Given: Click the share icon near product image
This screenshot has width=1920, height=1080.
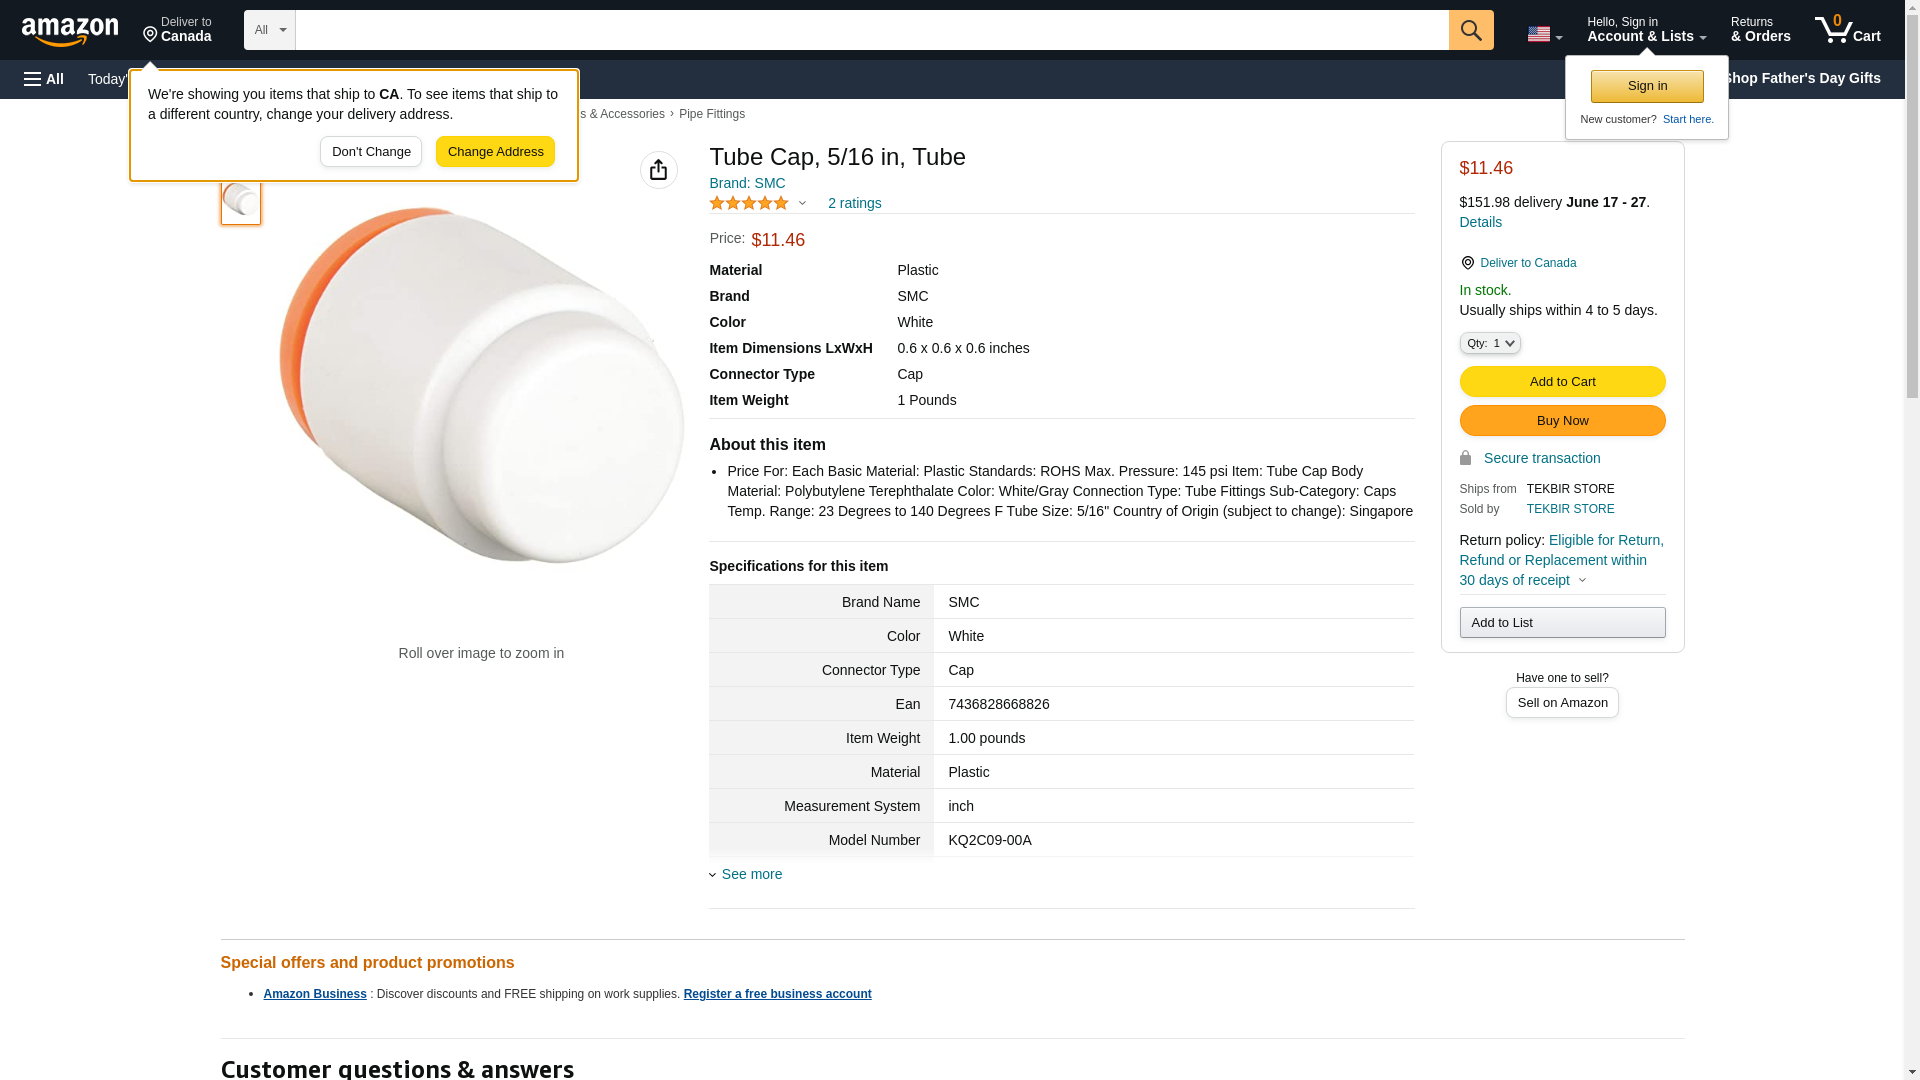Looking at the screenshot, I should (x=658, y=170).
